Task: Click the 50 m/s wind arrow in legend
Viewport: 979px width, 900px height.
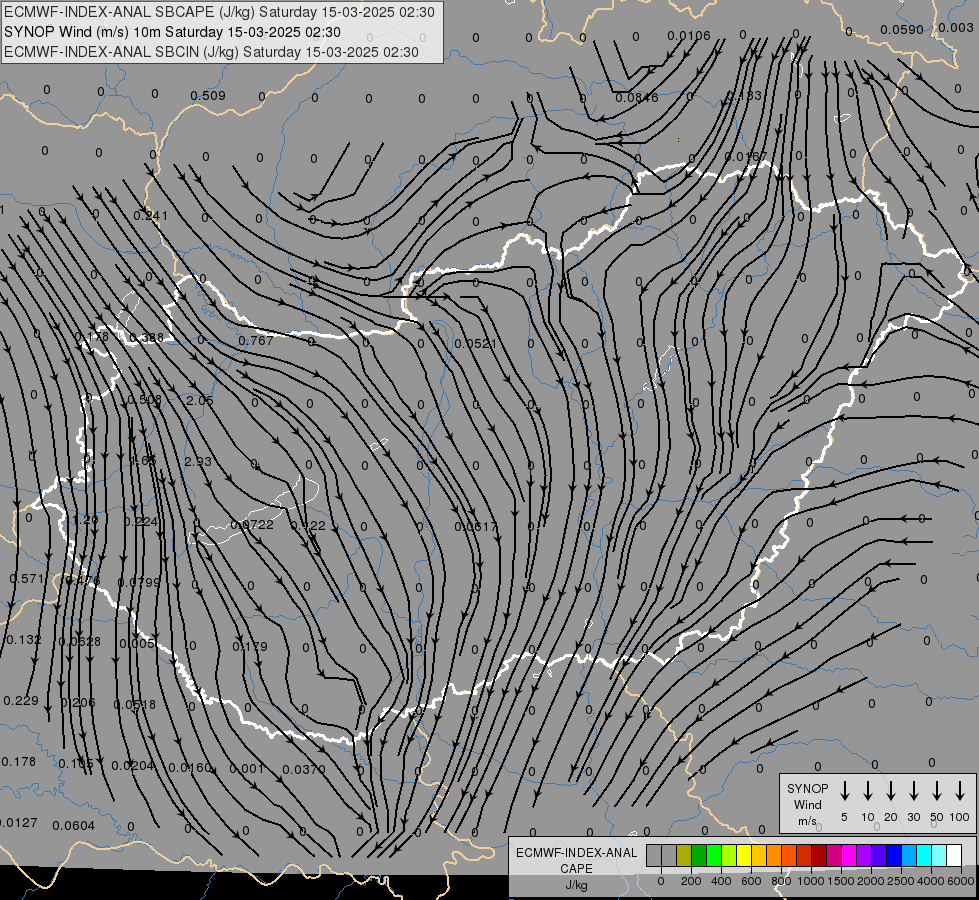Action: (937, 791)
